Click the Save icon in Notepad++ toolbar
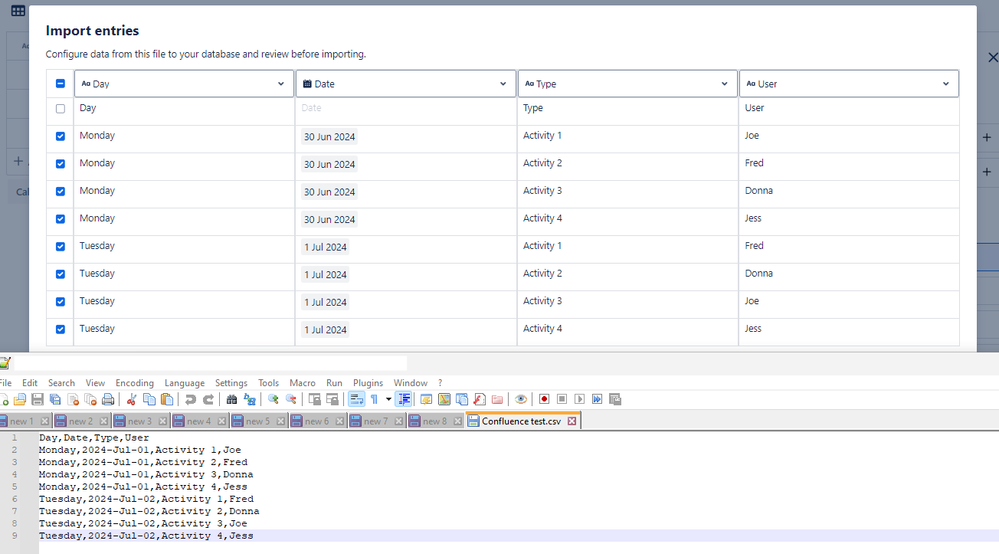This screenshot has width=999, height=554. [38, 399]
